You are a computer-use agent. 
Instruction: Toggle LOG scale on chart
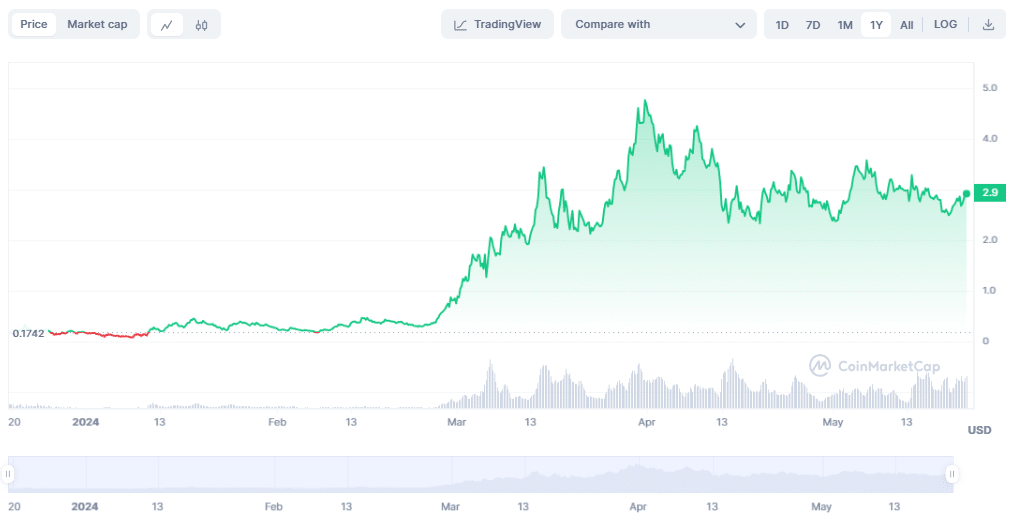pos(945,24)
